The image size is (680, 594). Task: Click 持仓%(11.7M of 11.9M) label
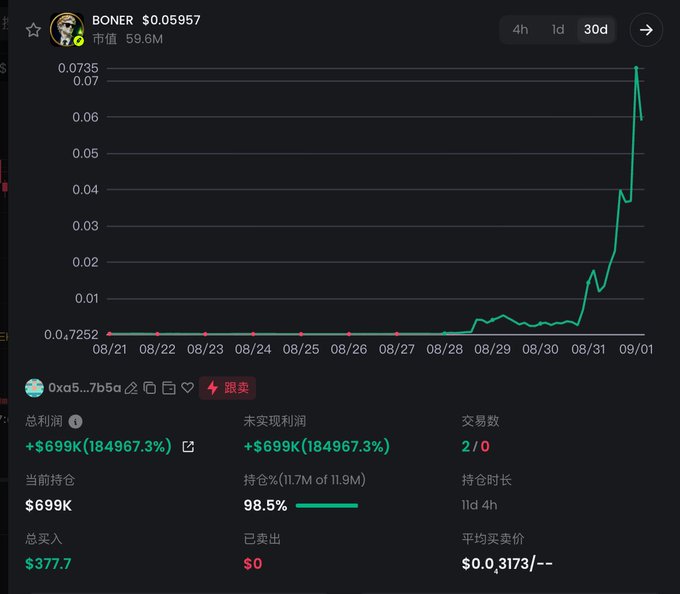pyautogui.click(x=304, y=480)
